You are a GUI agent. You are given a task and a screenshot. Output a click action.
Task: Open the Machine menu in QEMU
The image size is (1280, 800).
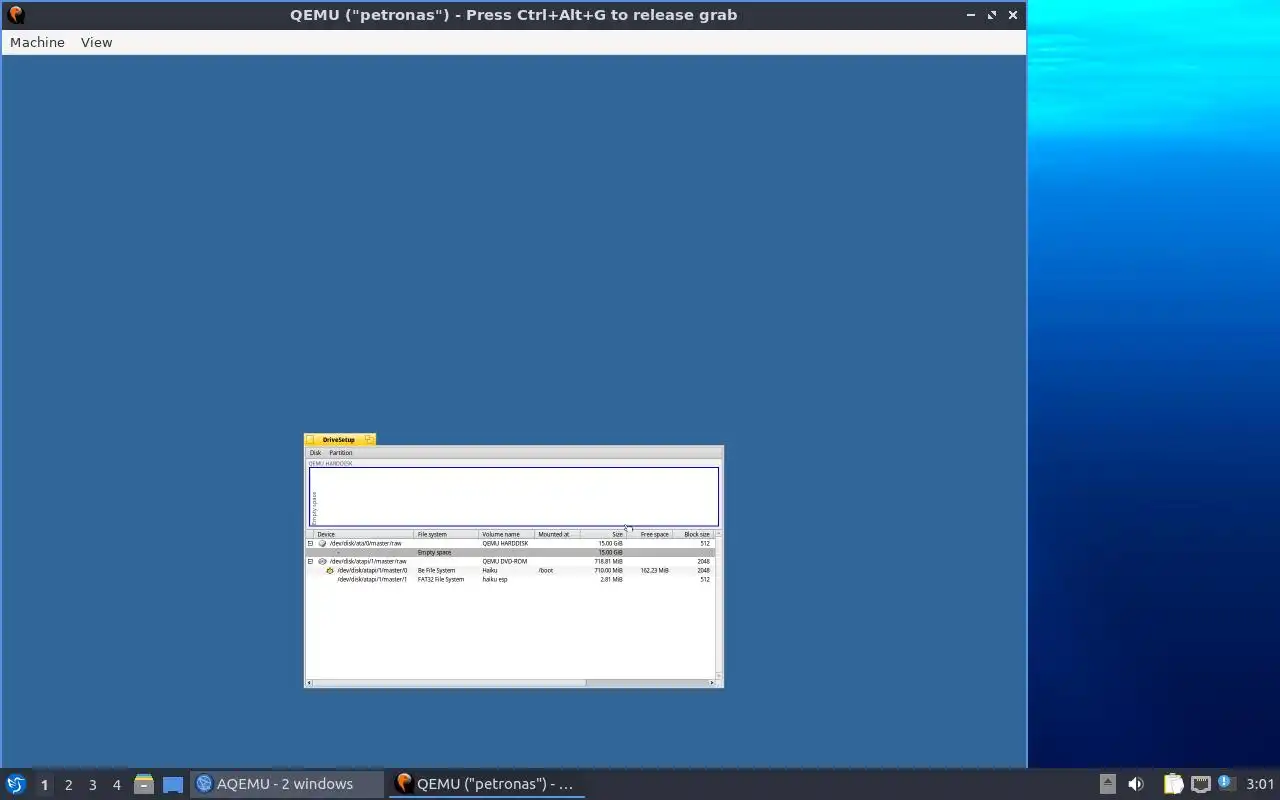pyautogui.click(x=37, y=42)
